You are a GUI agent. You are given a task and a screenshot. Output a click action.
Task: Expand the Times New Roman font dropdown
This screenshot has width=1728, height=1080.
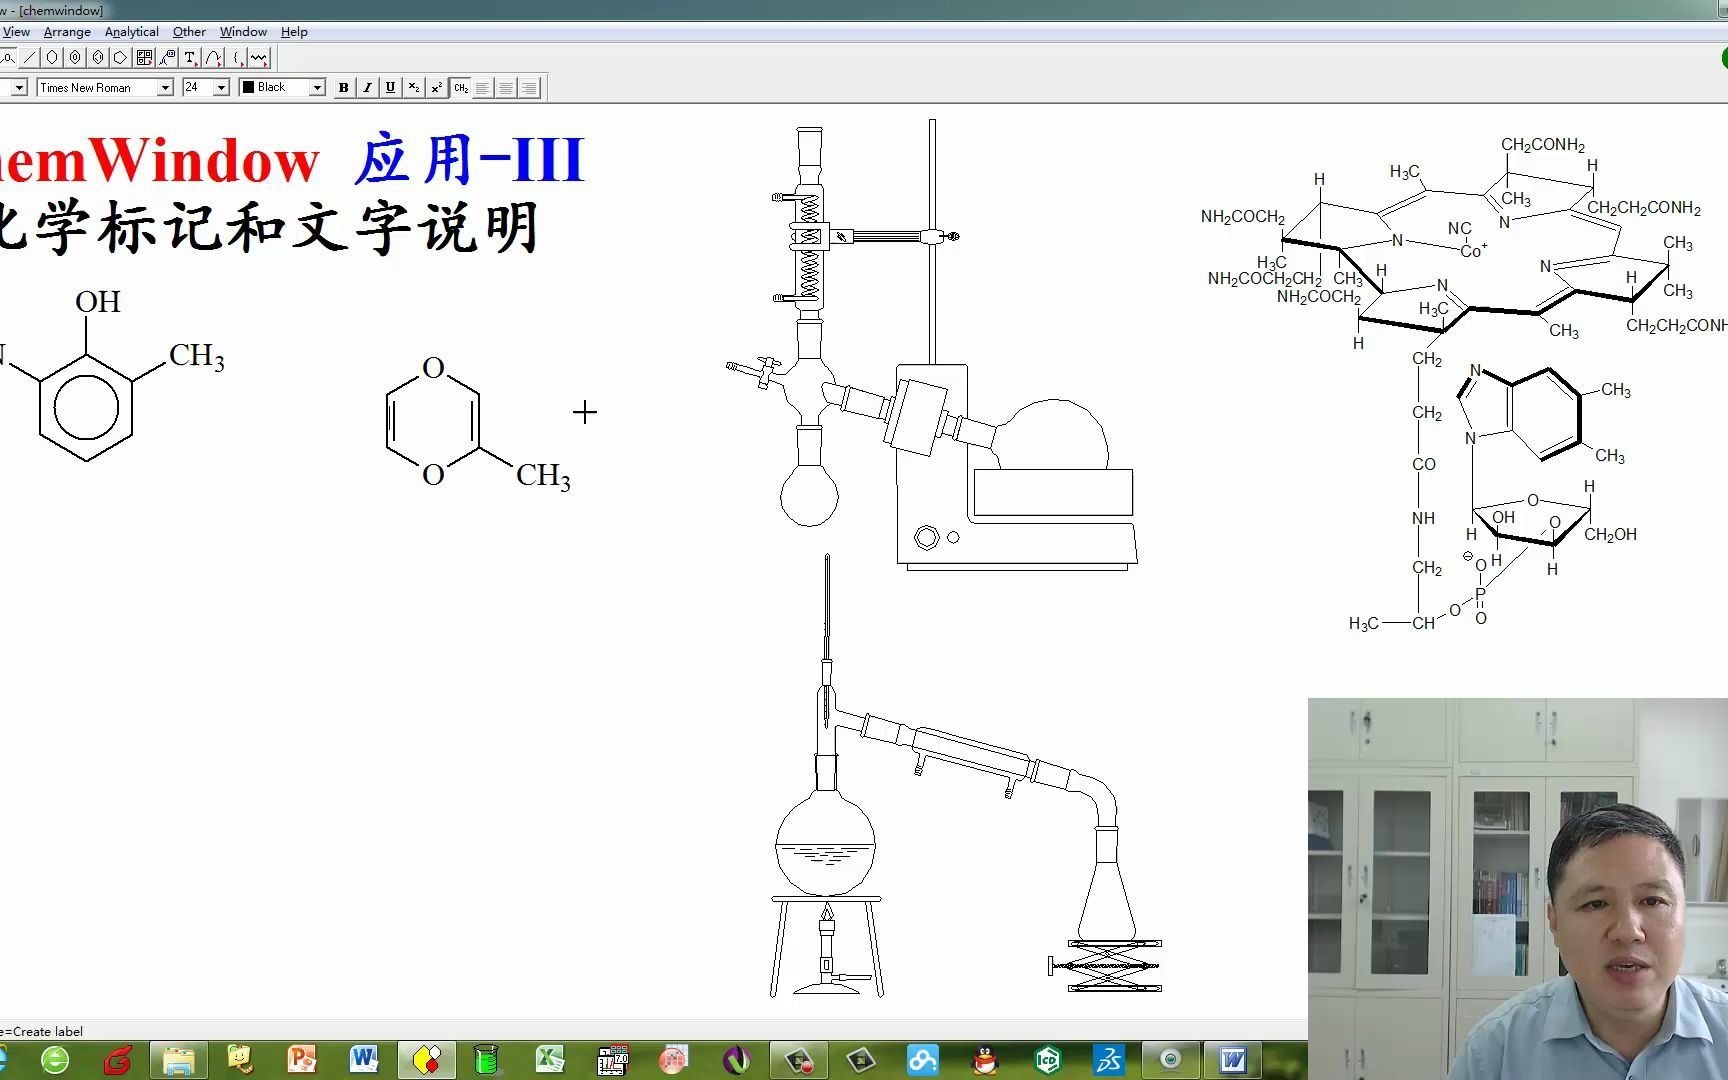(165, 88)
